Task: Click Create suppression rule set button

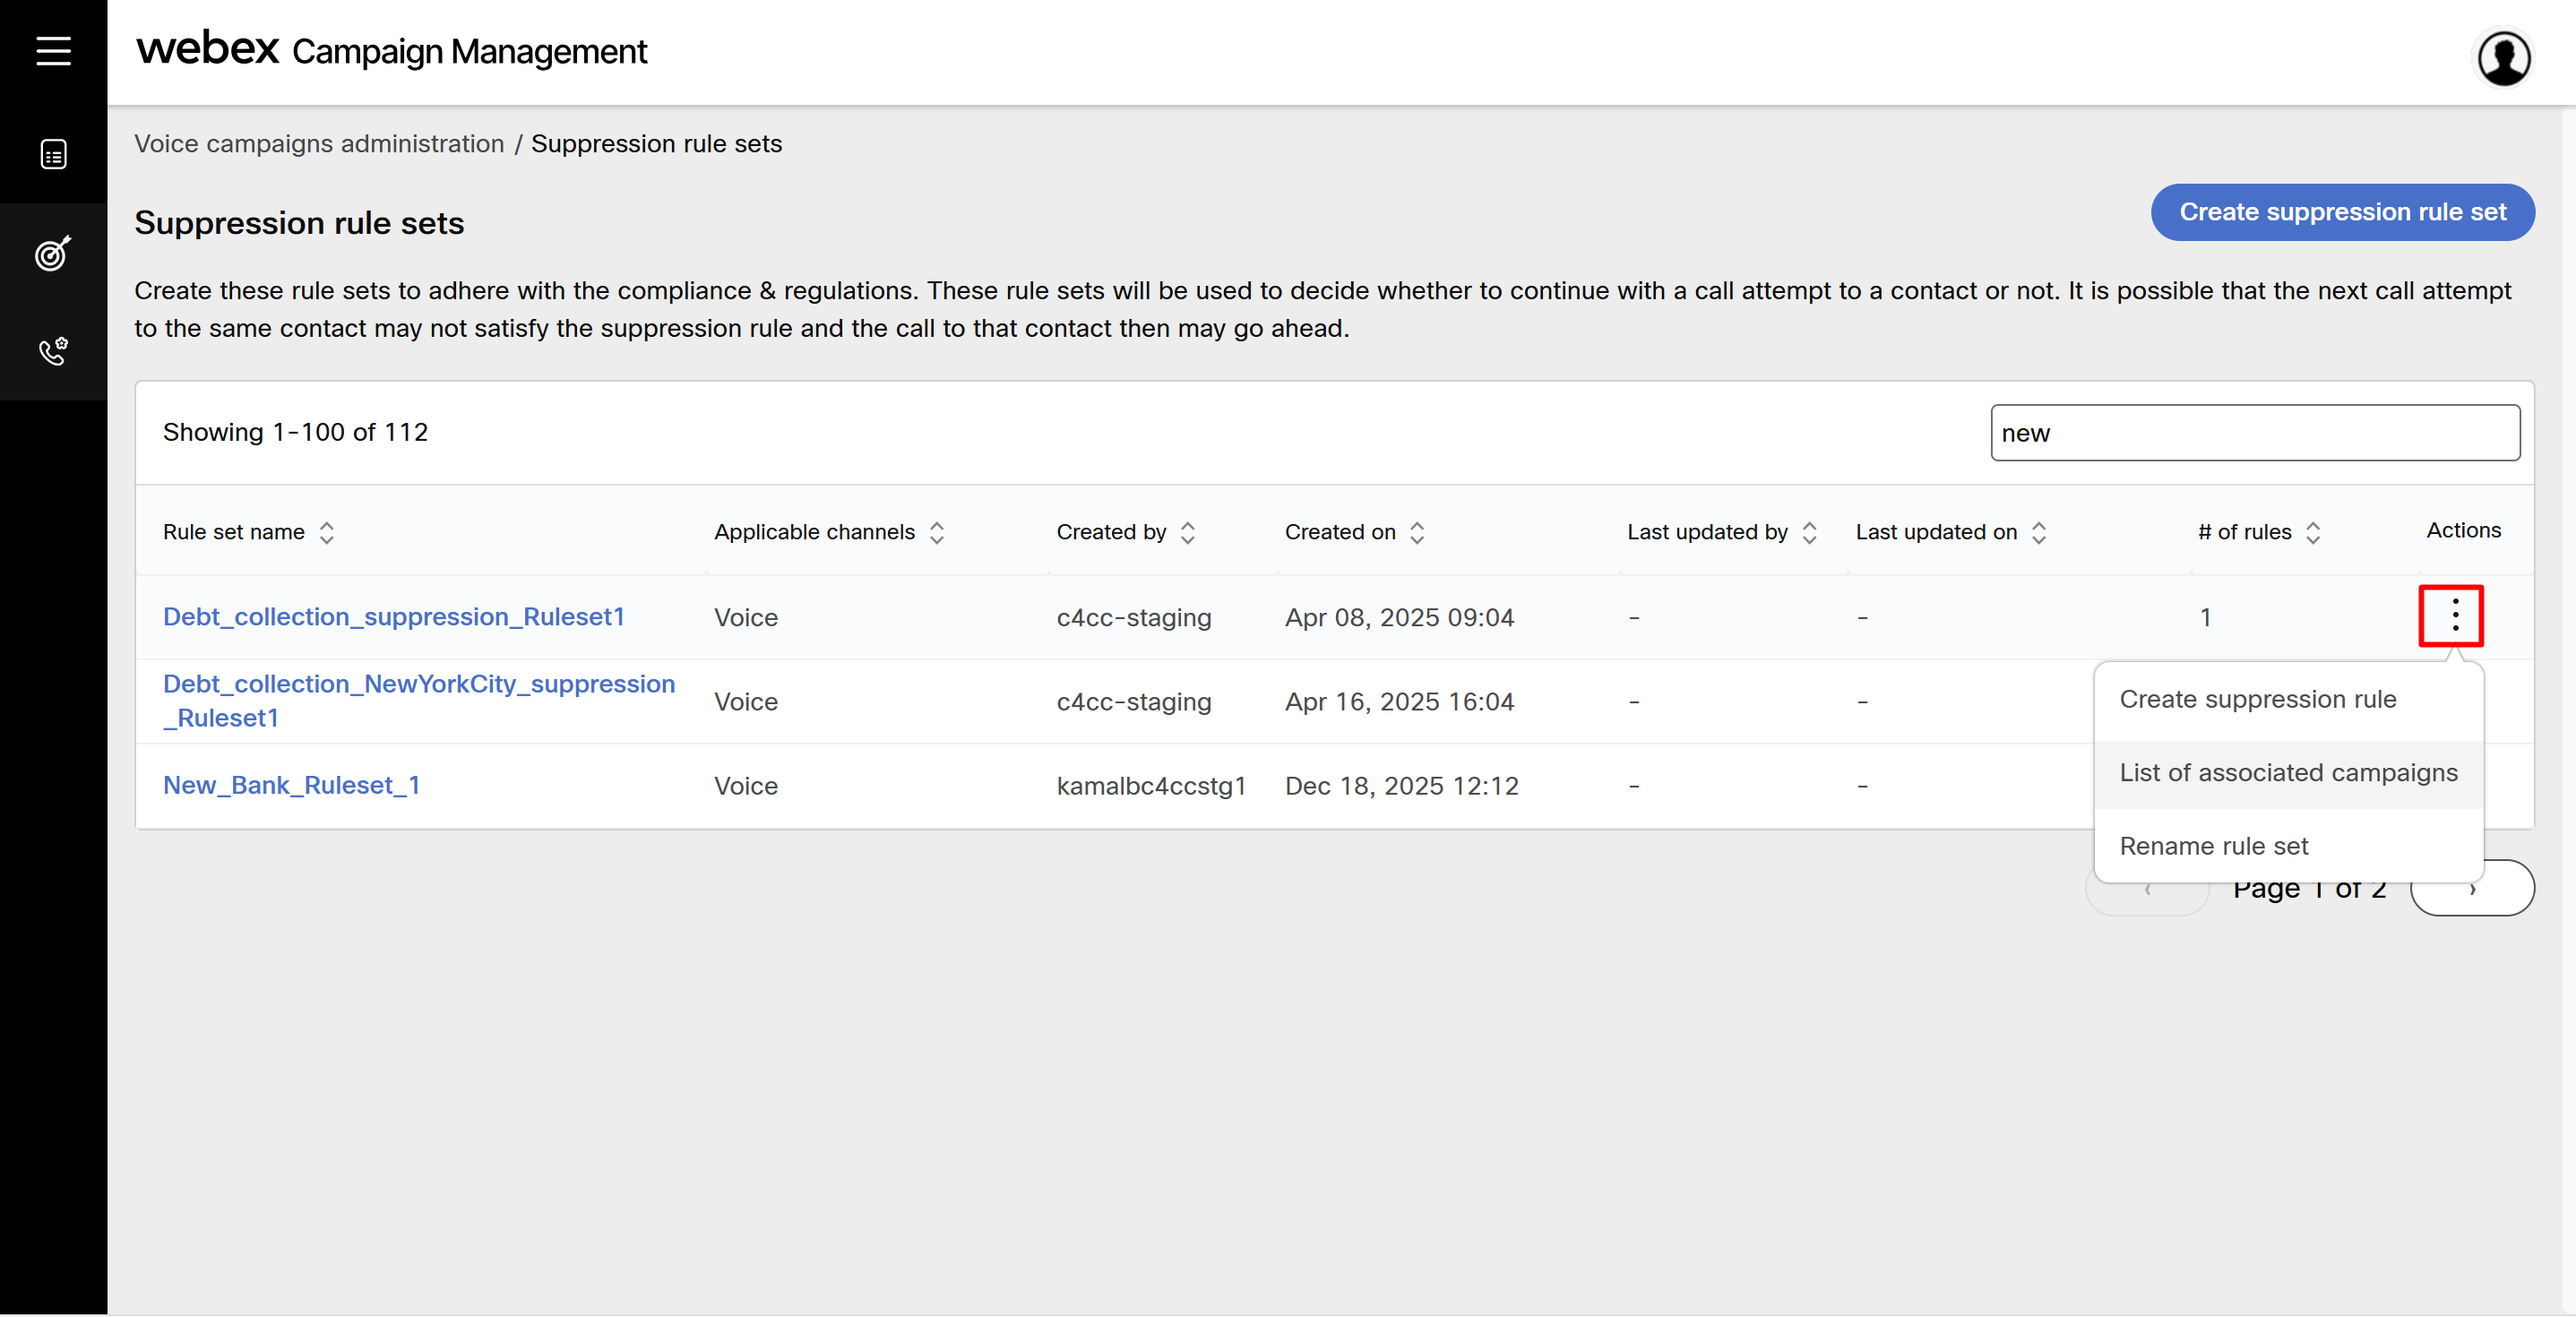Action: (2342, 212)
